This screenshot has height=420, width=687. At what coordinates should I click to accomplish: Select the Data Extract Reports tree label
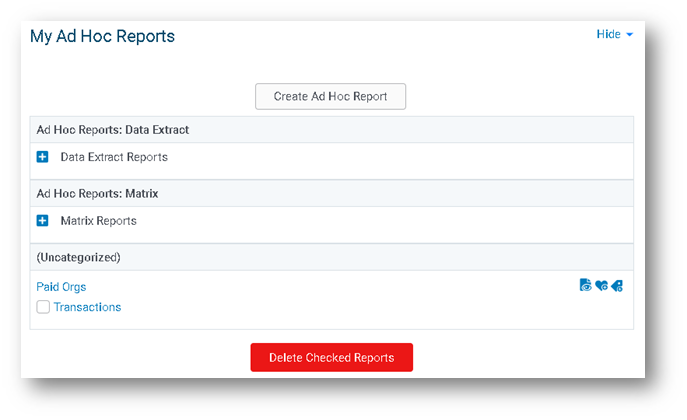point(114,157)
